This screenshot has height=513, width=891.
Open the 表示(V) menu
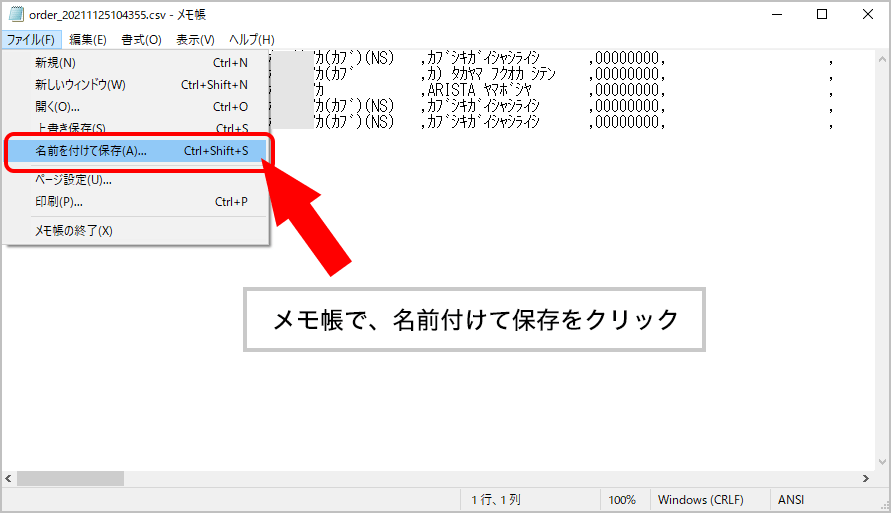point(195,40)
